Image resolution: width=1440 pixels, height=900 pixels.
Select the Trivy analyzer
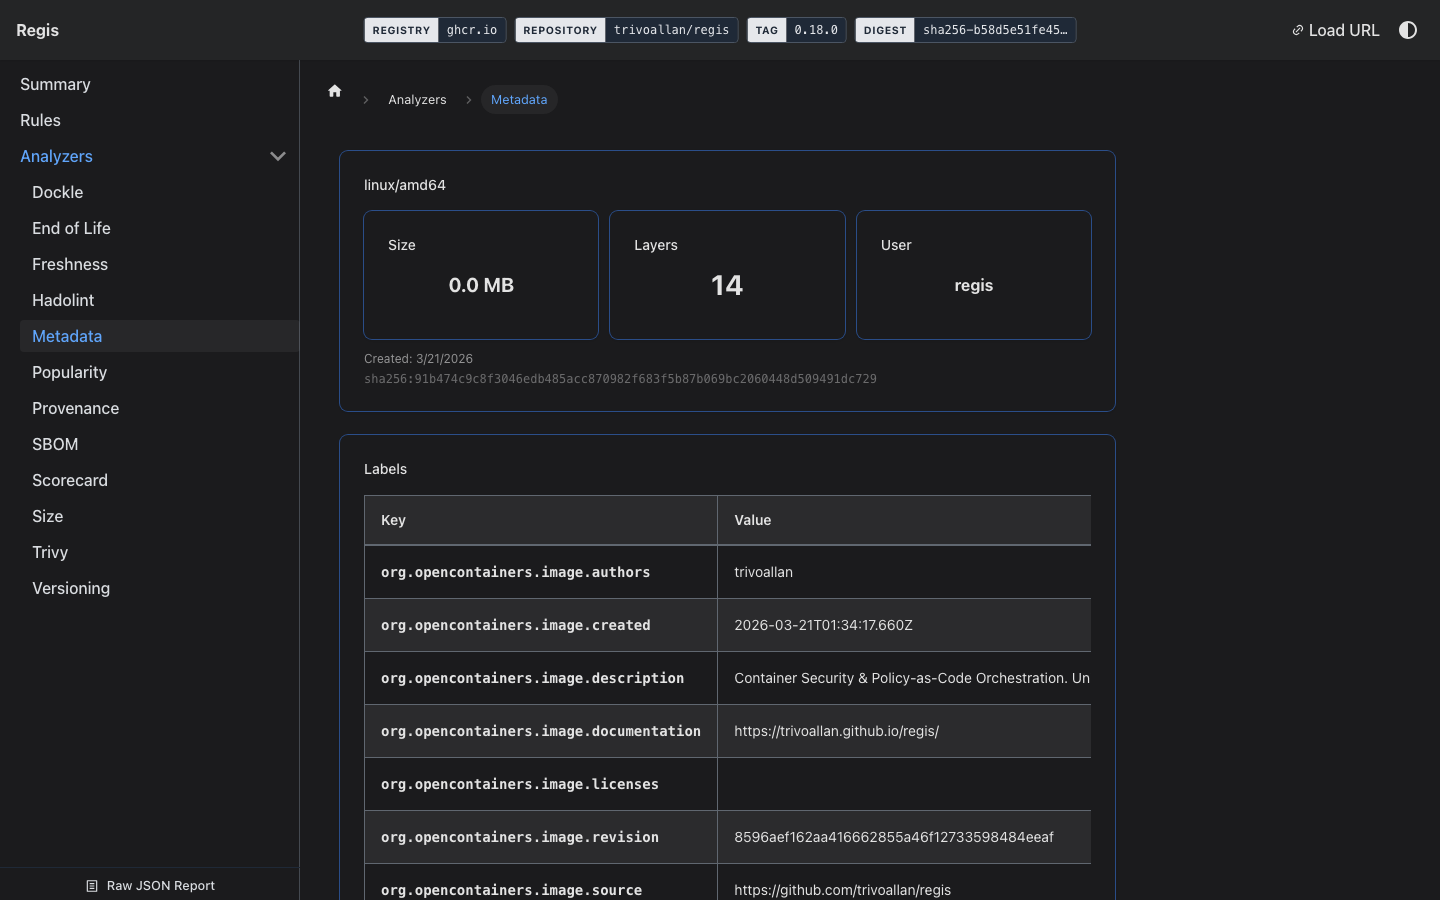point(50,552)
